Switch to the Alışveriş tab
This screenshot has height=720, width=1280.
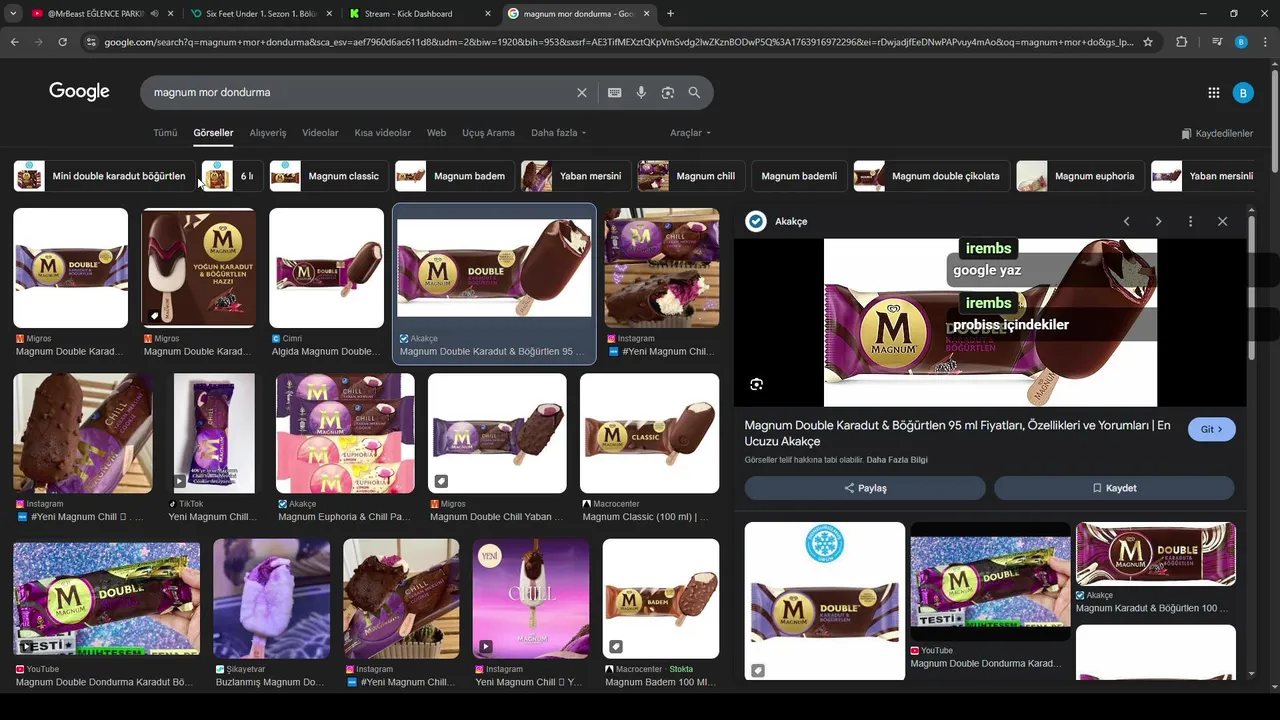coord(268,133)
